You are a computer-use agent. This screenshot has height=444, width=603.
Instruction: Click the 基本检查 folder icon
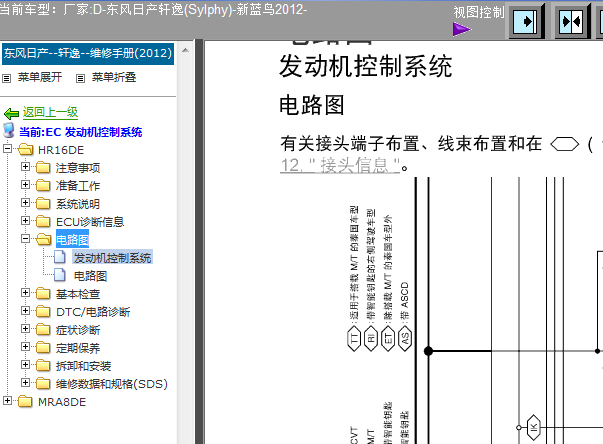(43, 293)
